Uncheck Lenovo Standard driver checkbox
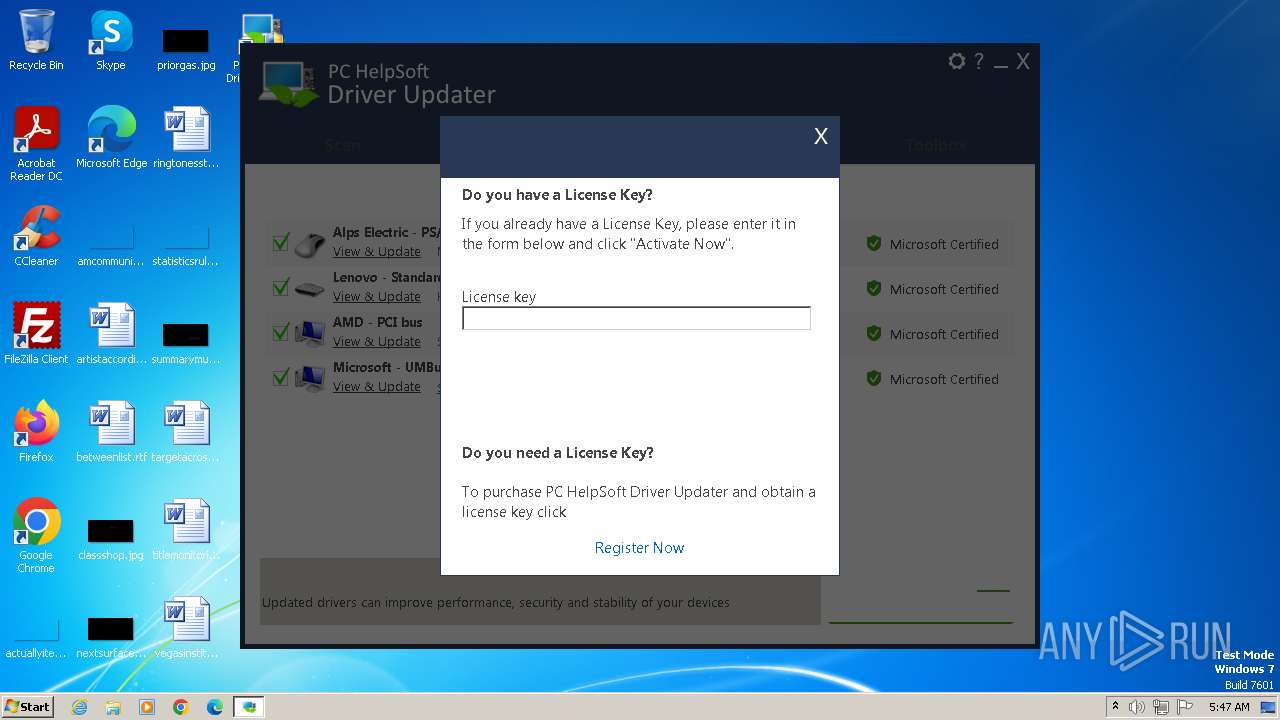 (281, 287)
